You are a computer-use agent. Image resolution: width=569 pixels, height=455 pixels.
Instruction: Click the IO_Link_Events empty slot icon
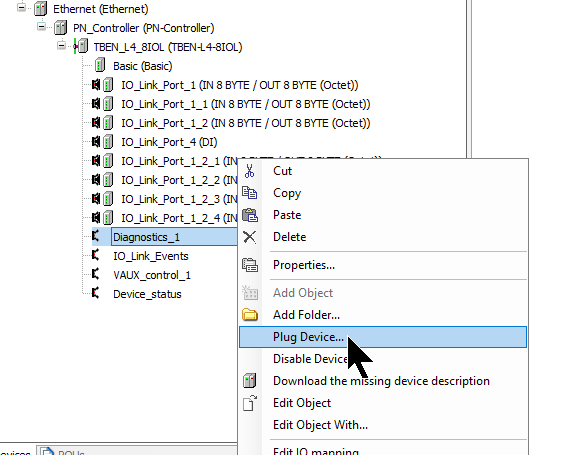tap(96, 255)
